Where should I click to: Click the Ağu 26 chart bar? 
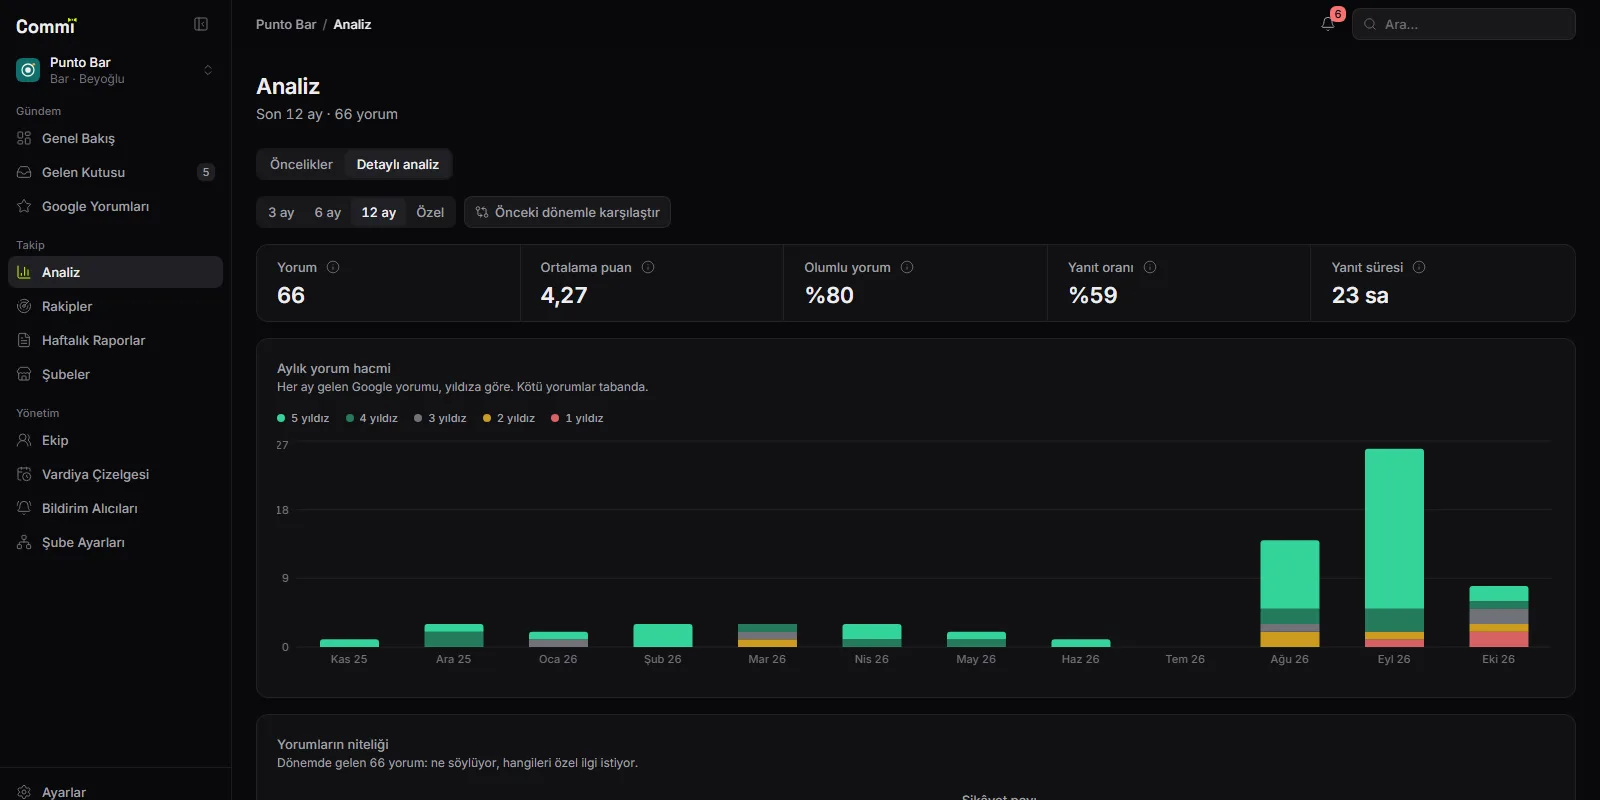click(1290, 594)
